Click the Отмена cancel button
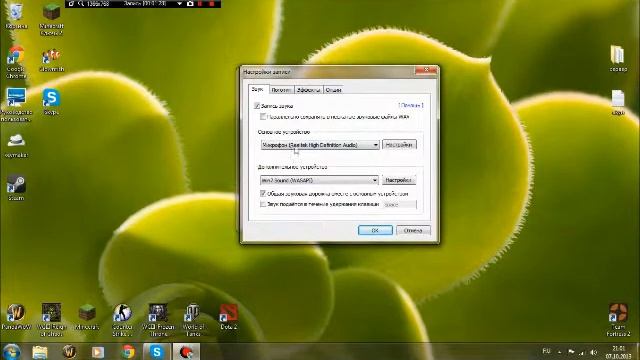This screenshot has width=640, height=360. pyautogui.click(x=413, y=230)
